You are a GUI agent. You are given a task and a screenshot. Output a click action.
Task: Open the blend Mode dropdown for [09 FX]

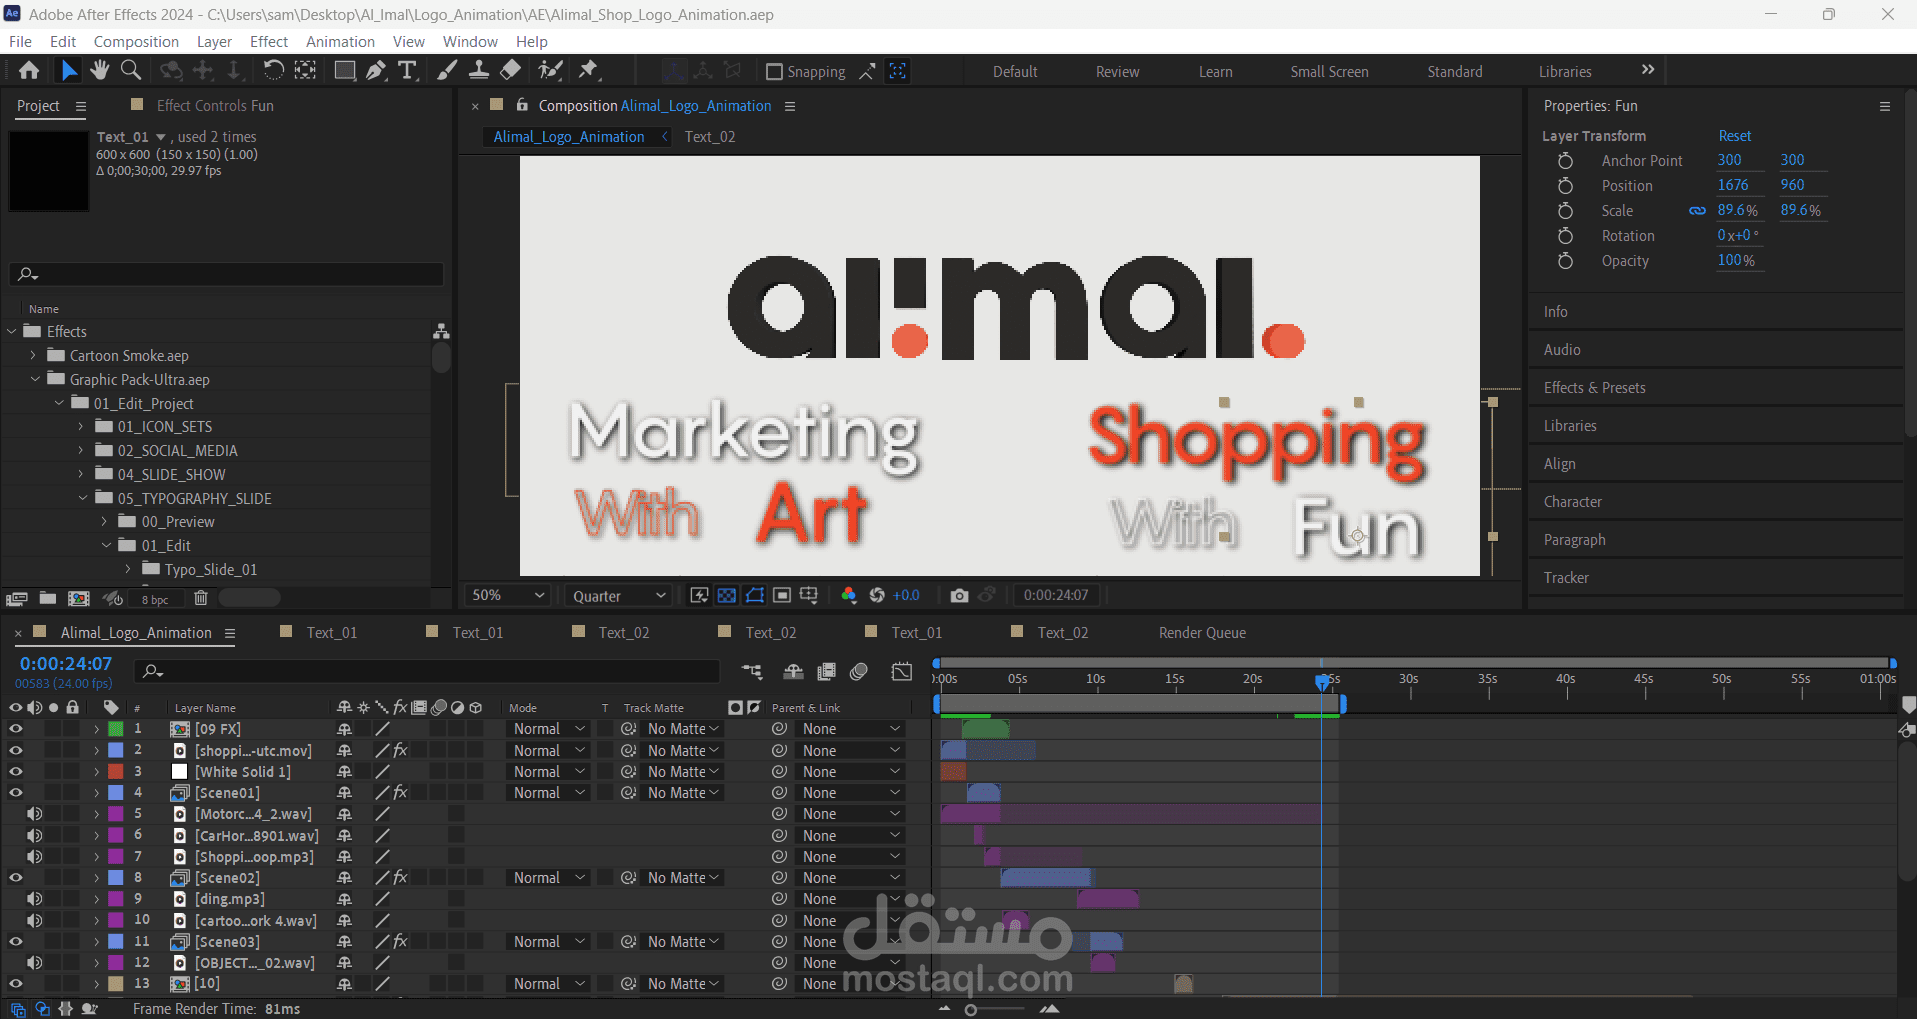(548, 729)
